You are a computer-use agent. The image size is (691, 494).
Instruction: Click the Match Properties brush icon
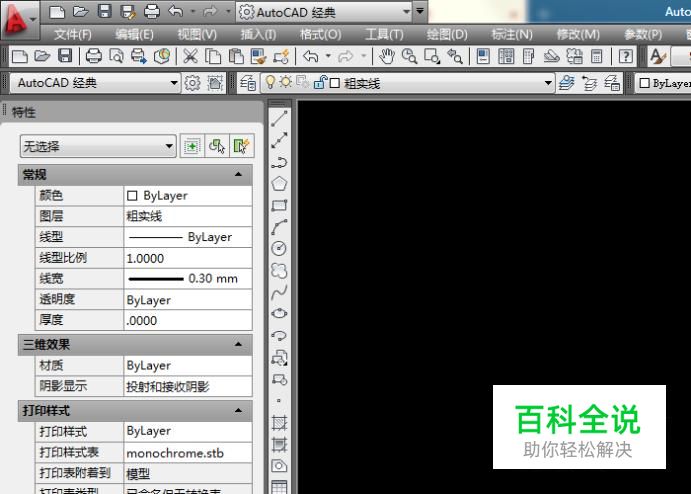coord(258,56)
